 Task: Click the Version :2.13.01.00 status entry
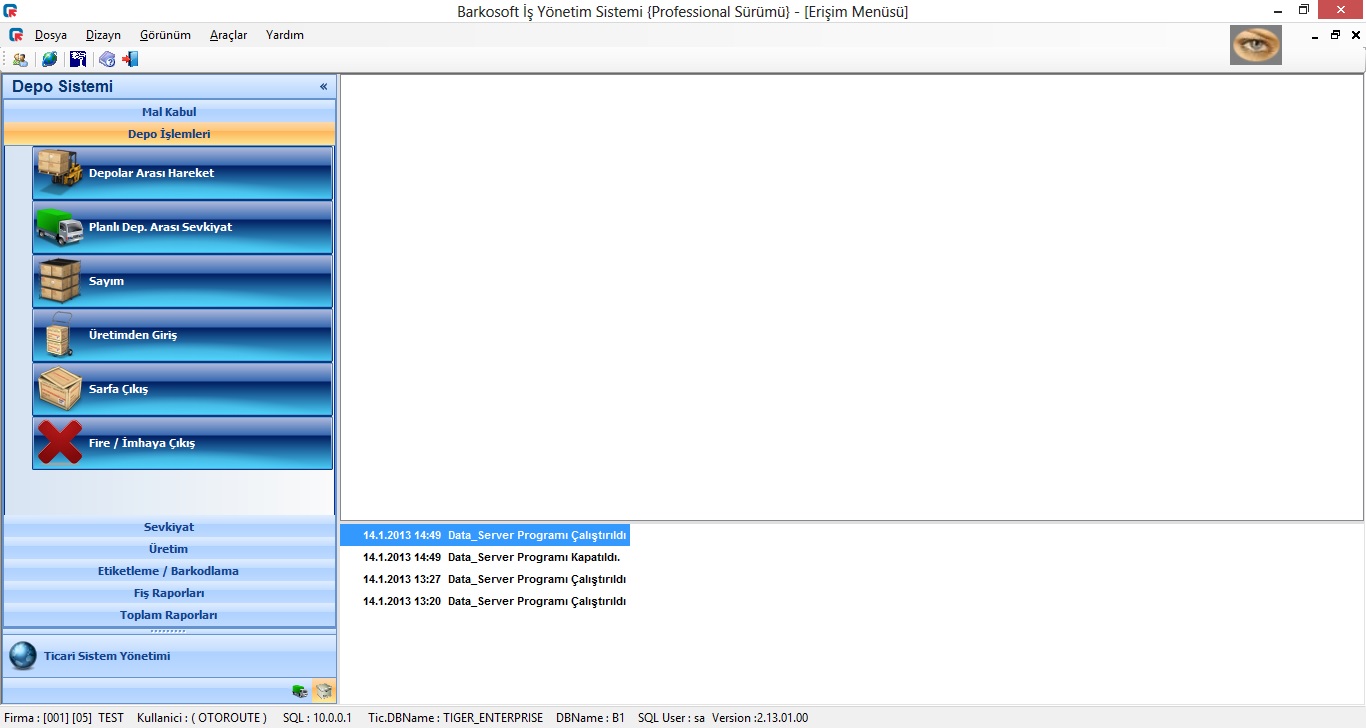click(x=760, y=718)
